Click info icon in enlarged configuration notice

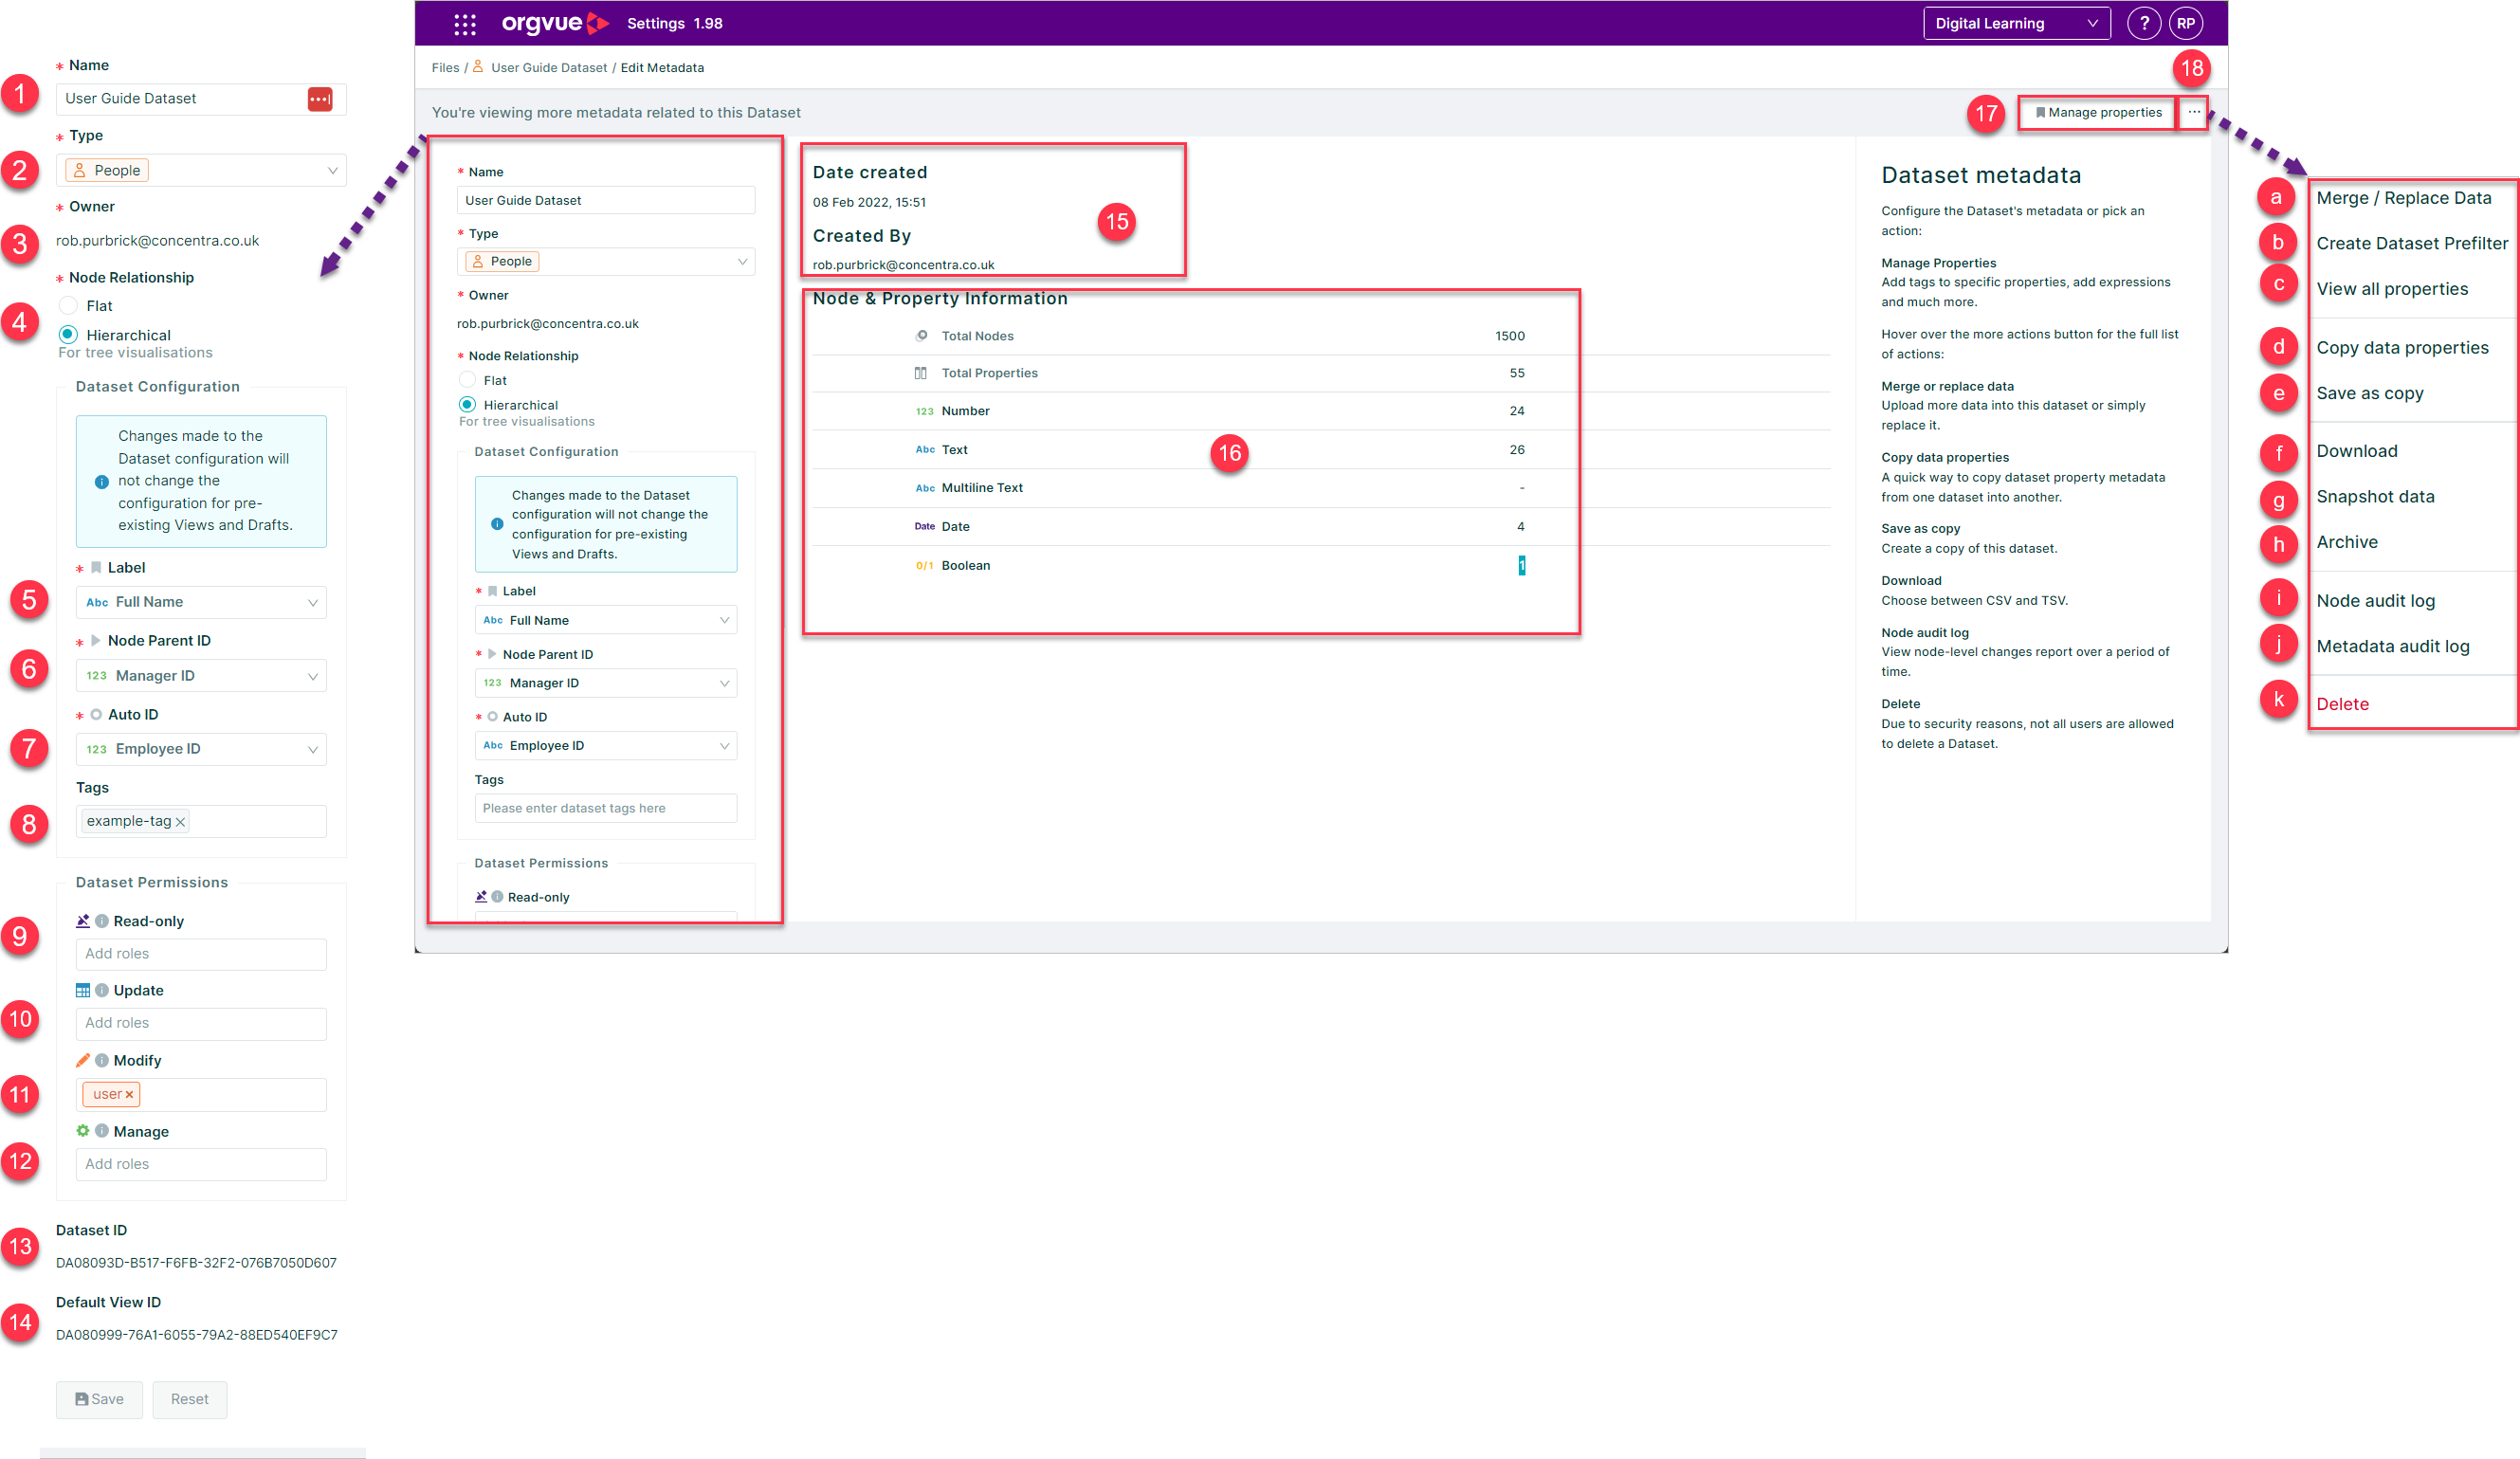[101, 482]
